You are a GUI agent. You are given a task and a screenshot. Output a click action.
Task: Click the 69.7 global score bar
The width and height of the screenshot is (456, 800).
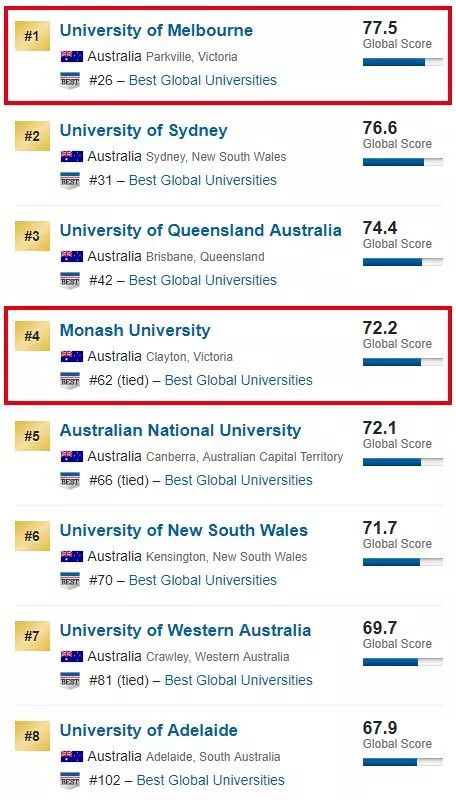tap(403, 662)
